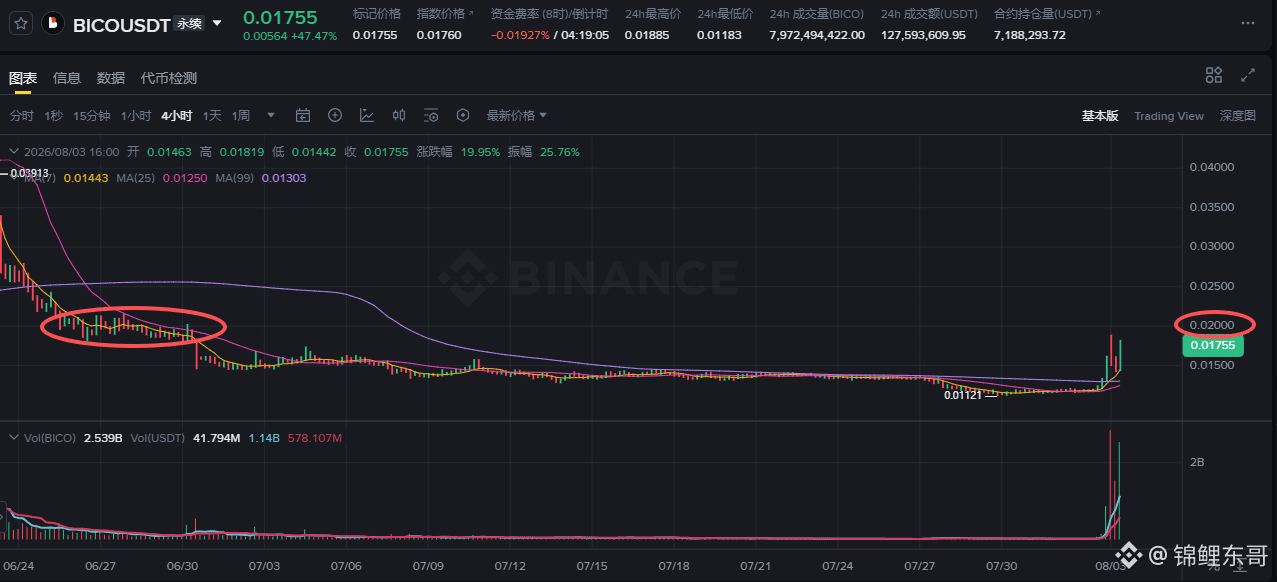Switch to the 数据 tab
1277x582 pixels.
click(111, 78)
